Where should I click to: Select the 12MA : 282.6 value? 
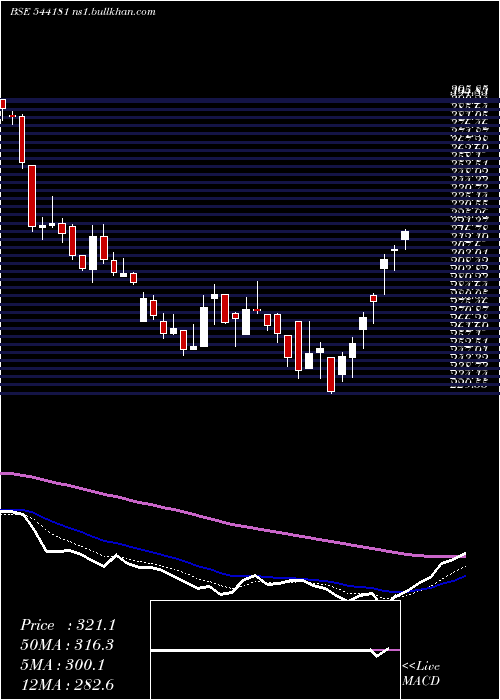click(x=67, y=684)
